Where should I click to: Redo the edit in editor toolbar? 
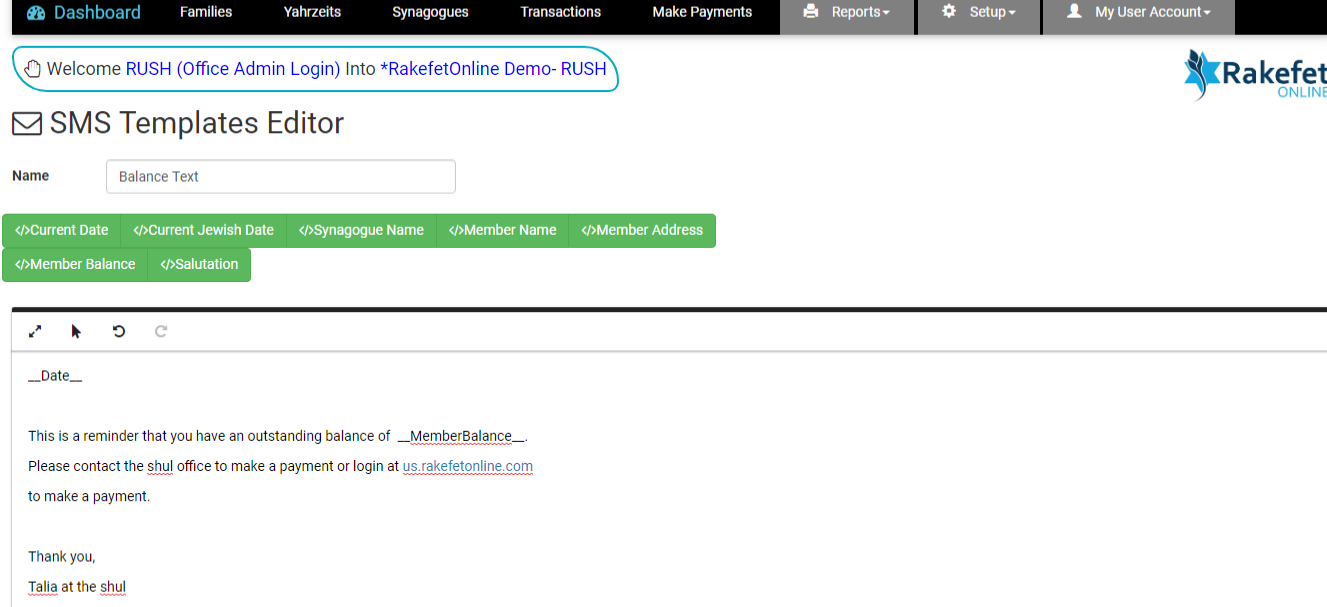[x=161, y=331]
